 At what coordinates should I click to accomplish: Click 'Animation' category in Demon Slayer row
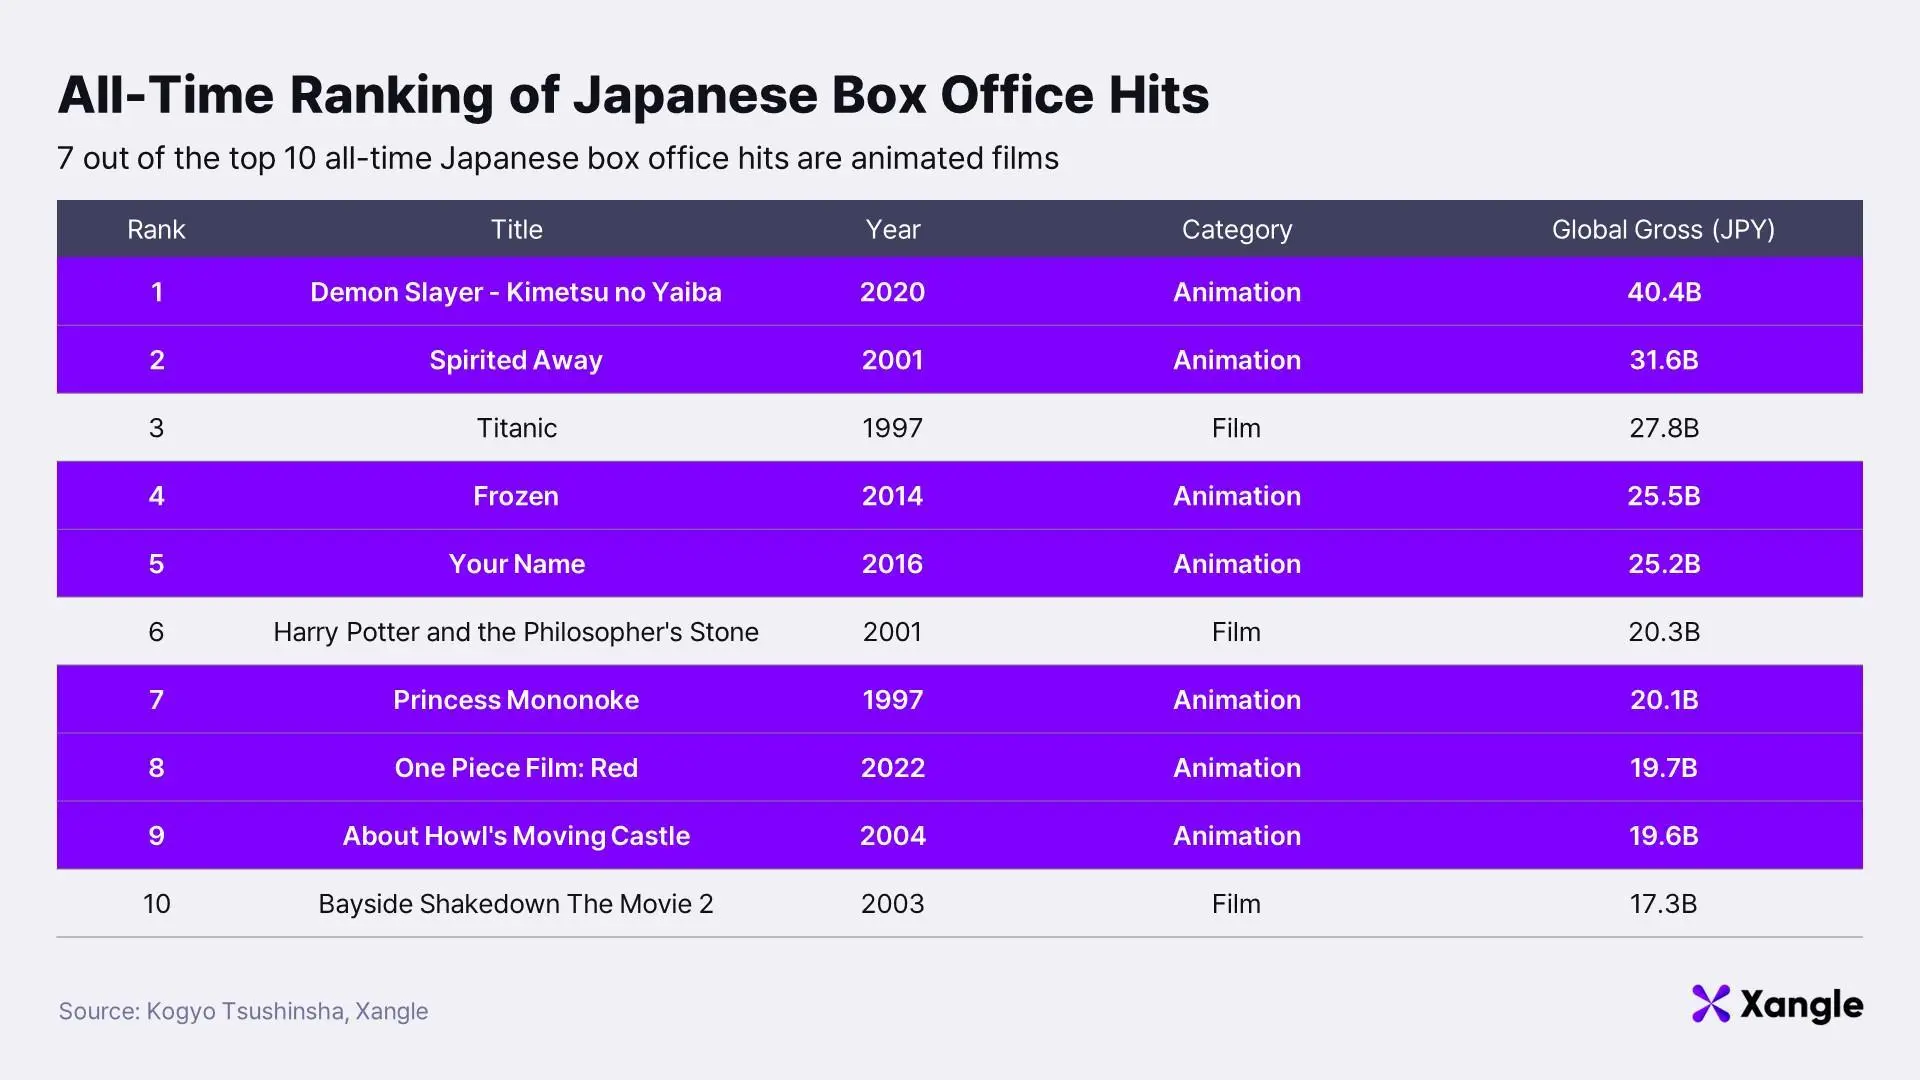coord(1237,292)
